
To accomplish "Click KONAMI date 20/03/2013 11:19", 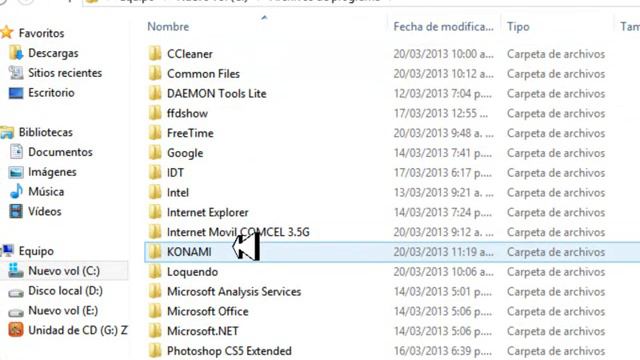I will coord(443,252).
